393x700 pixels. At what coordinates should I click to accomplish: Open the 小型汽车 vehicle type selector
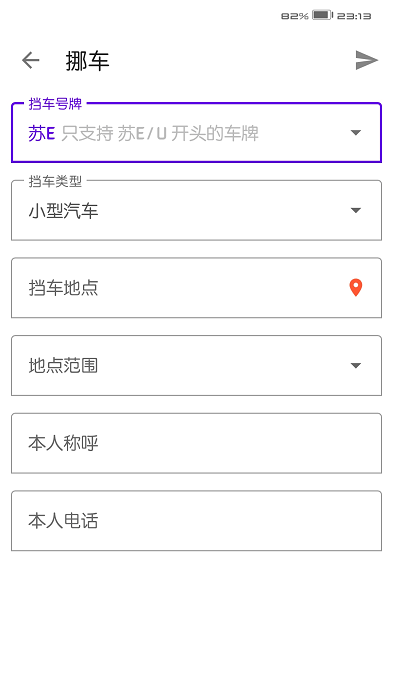click(x=196, y=210)
